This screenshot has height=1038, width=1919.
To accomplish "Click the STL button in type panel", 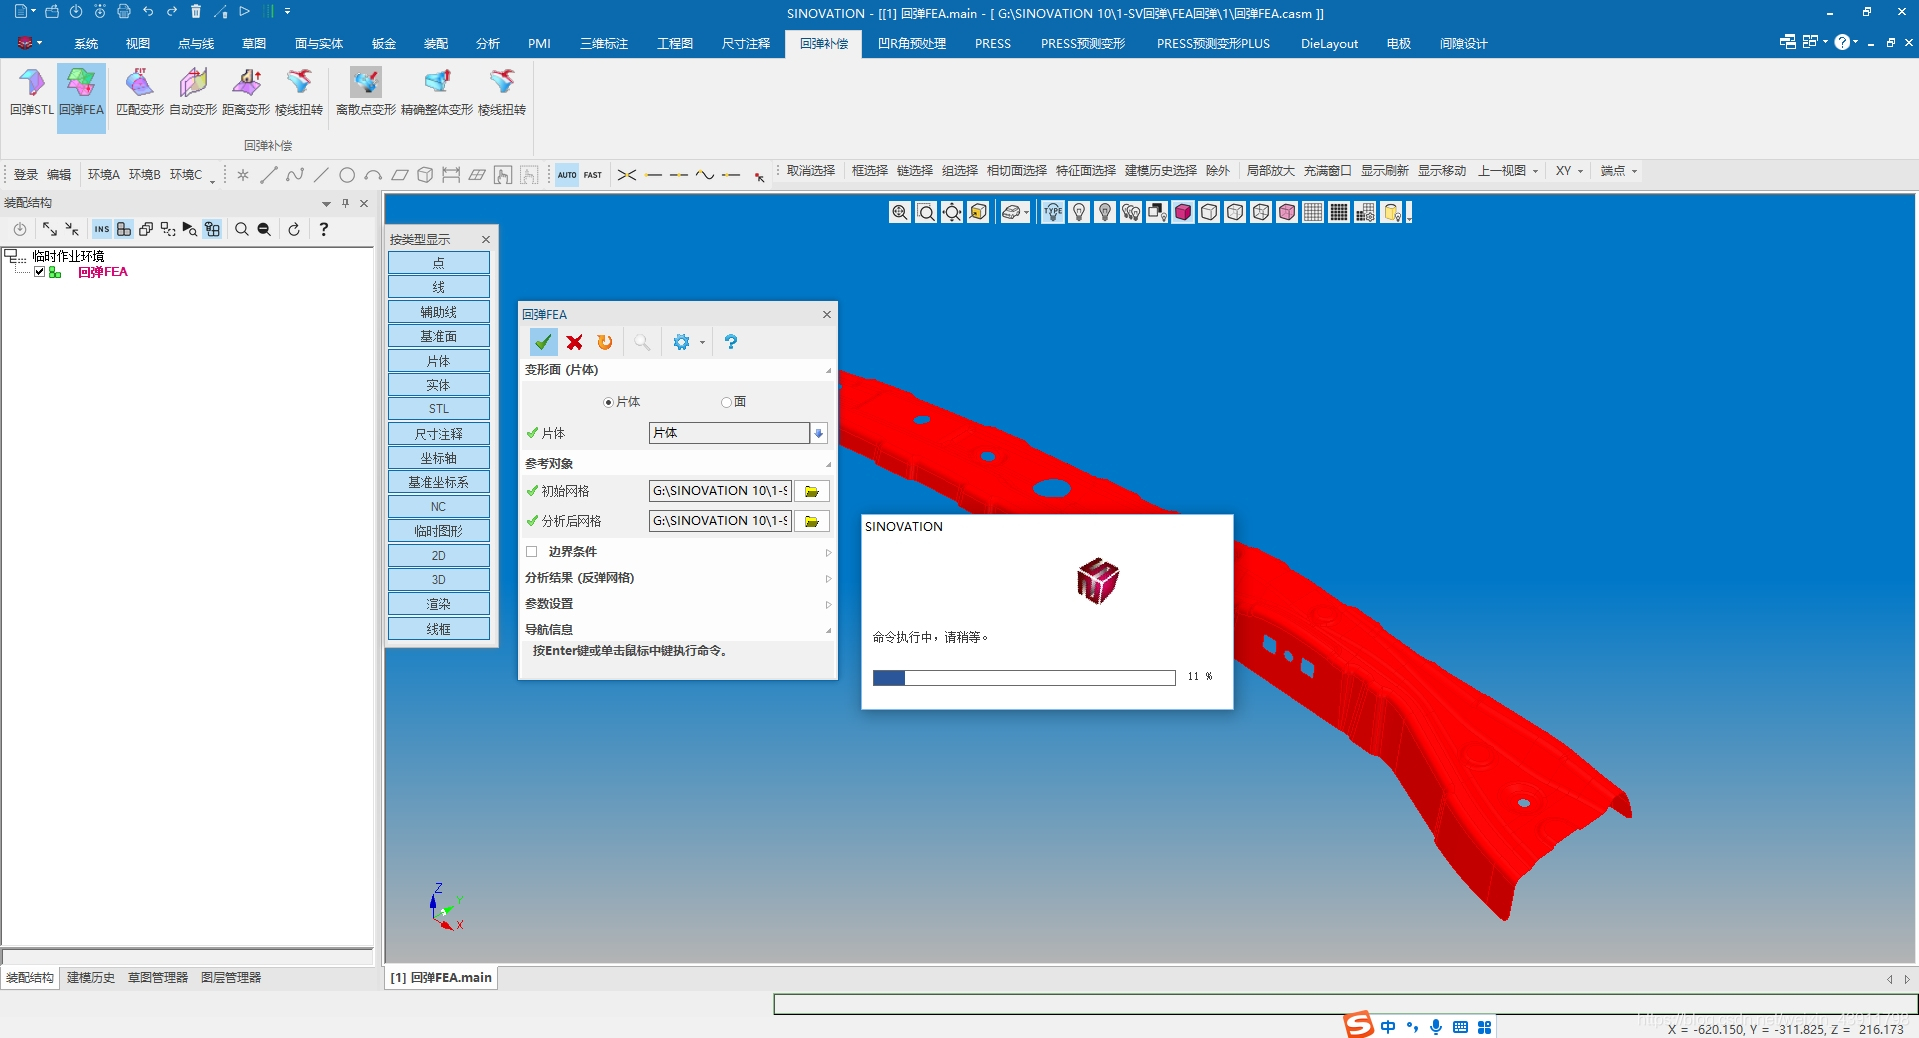I will [x=439, y=409].
